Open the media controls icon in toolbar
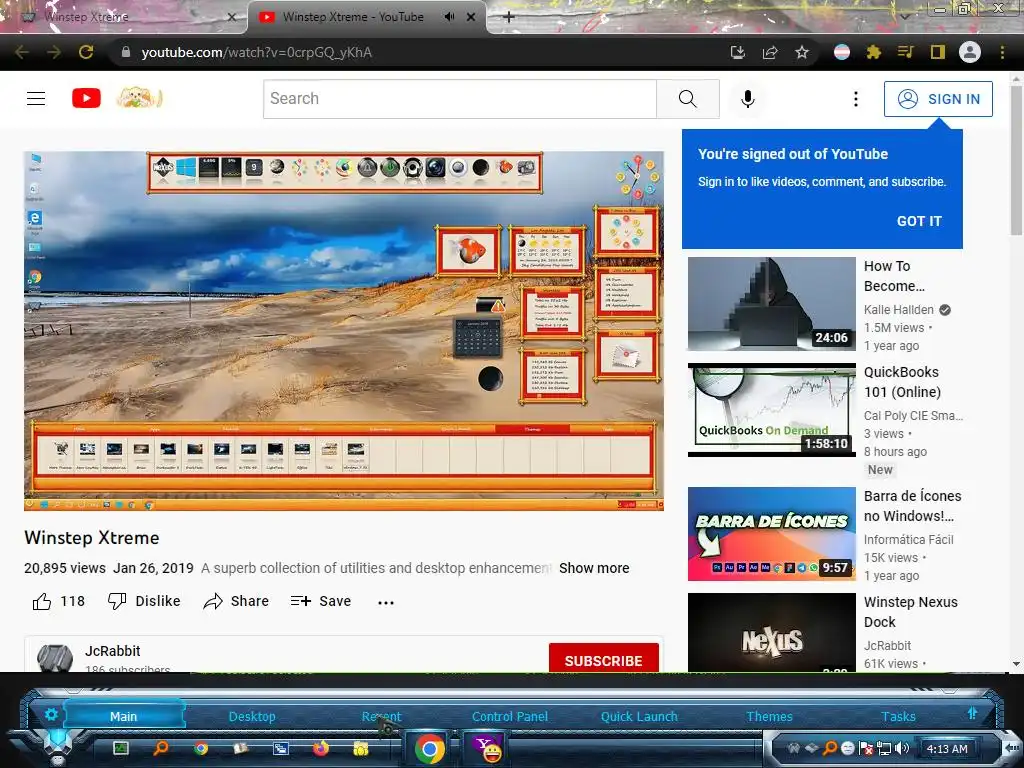 point(906,52)
